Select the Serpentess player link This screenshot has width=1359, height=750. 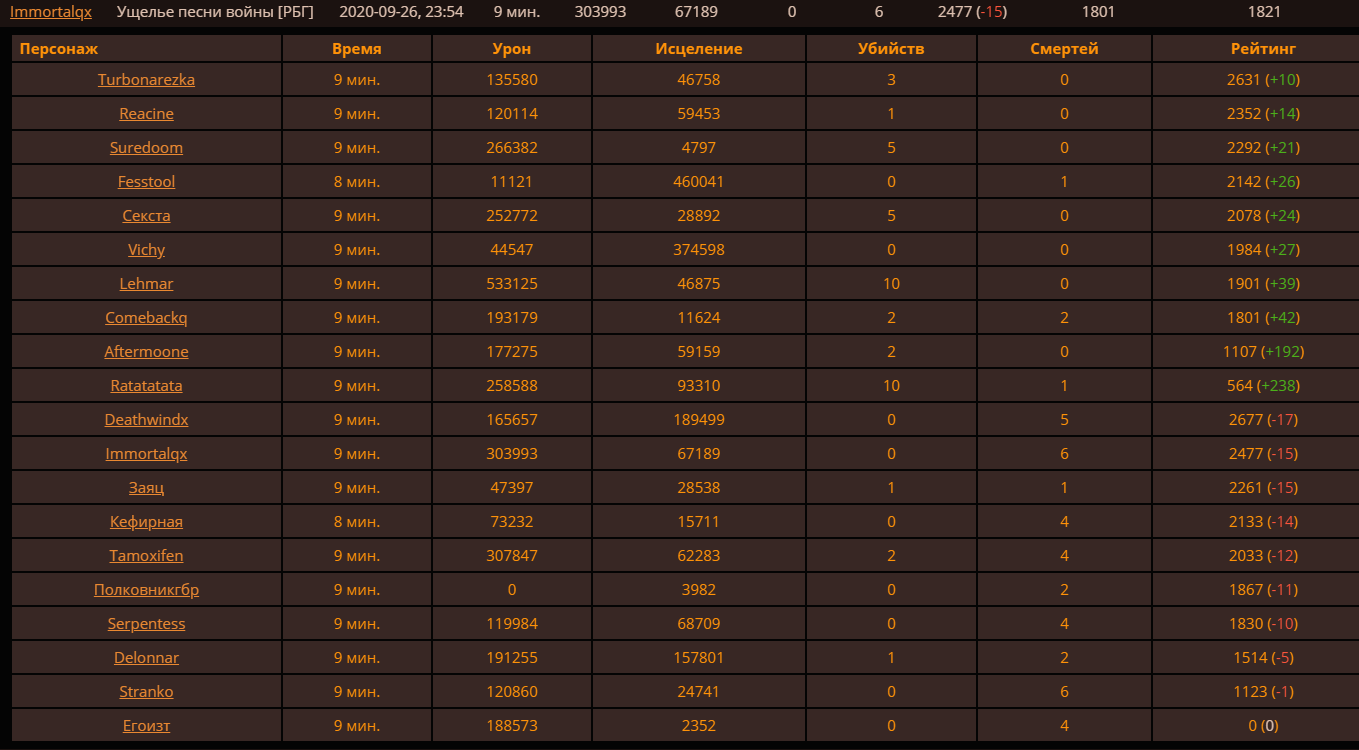click(x=146, y=624)
